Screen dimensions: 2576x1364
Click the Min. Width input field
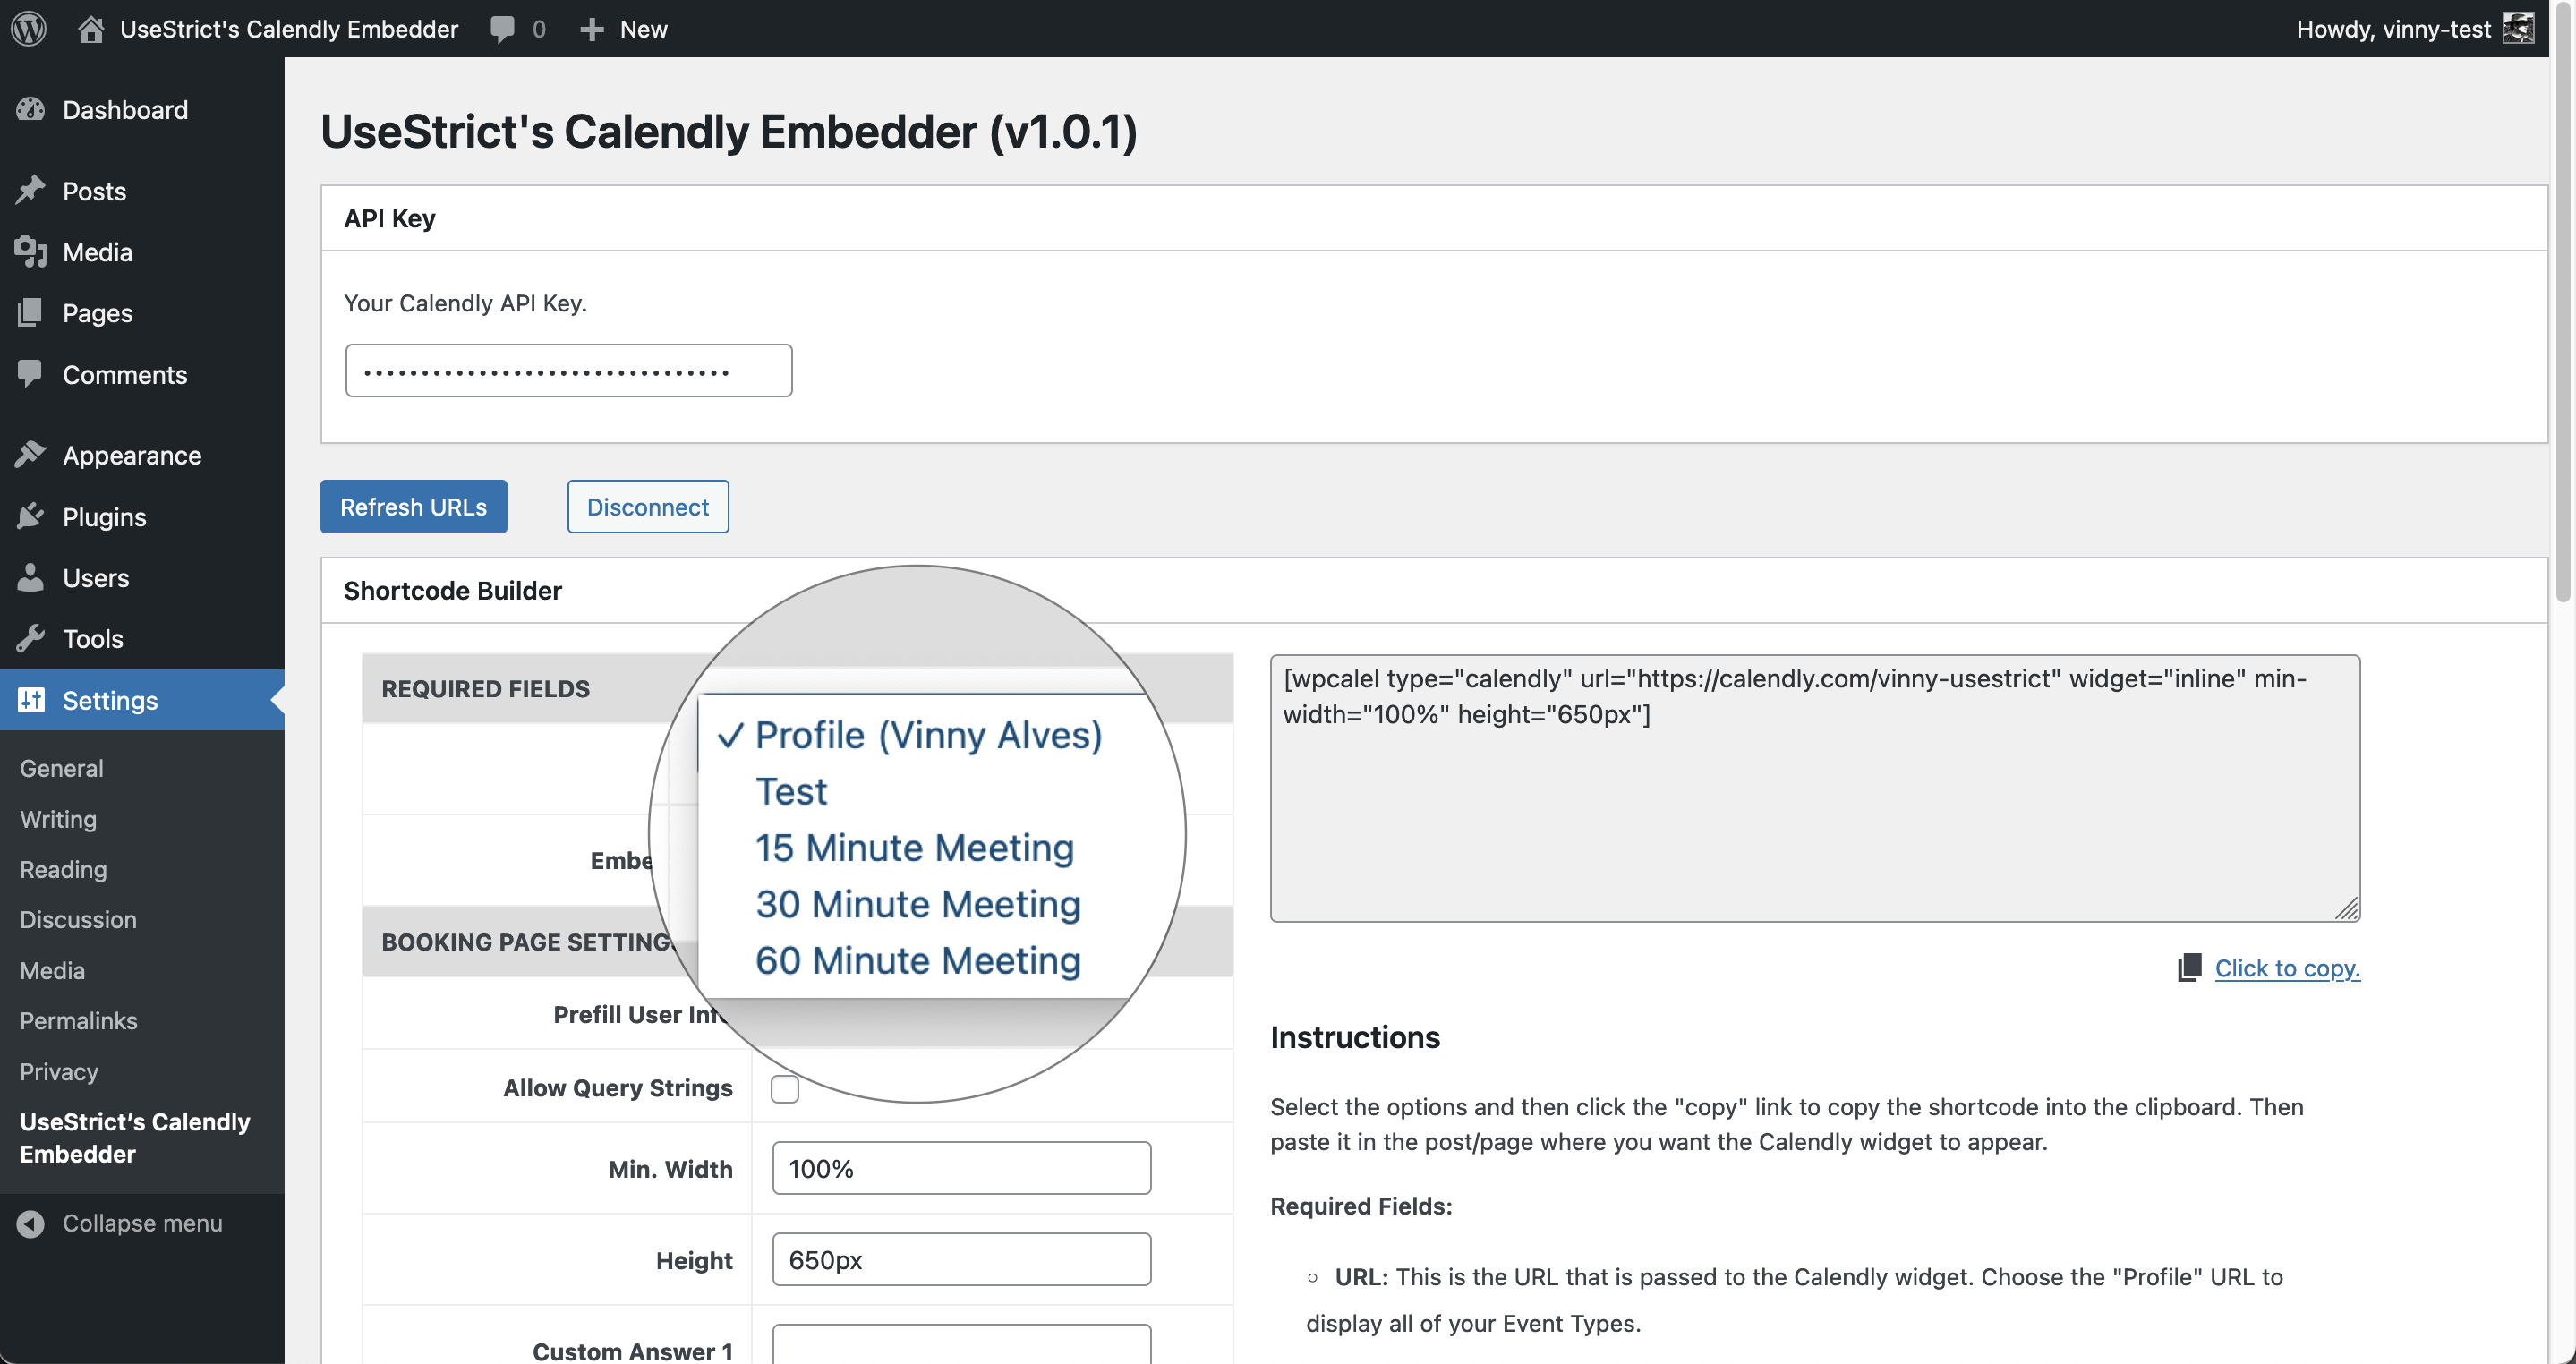pyautogui.click(x=961, y=1168)
